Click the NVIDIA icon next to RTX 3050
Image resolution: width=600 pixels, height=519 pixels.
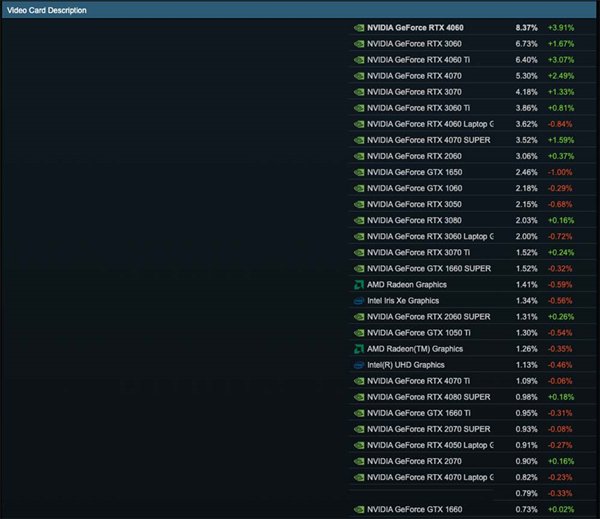pyautogui.click(x=359, y=205)
